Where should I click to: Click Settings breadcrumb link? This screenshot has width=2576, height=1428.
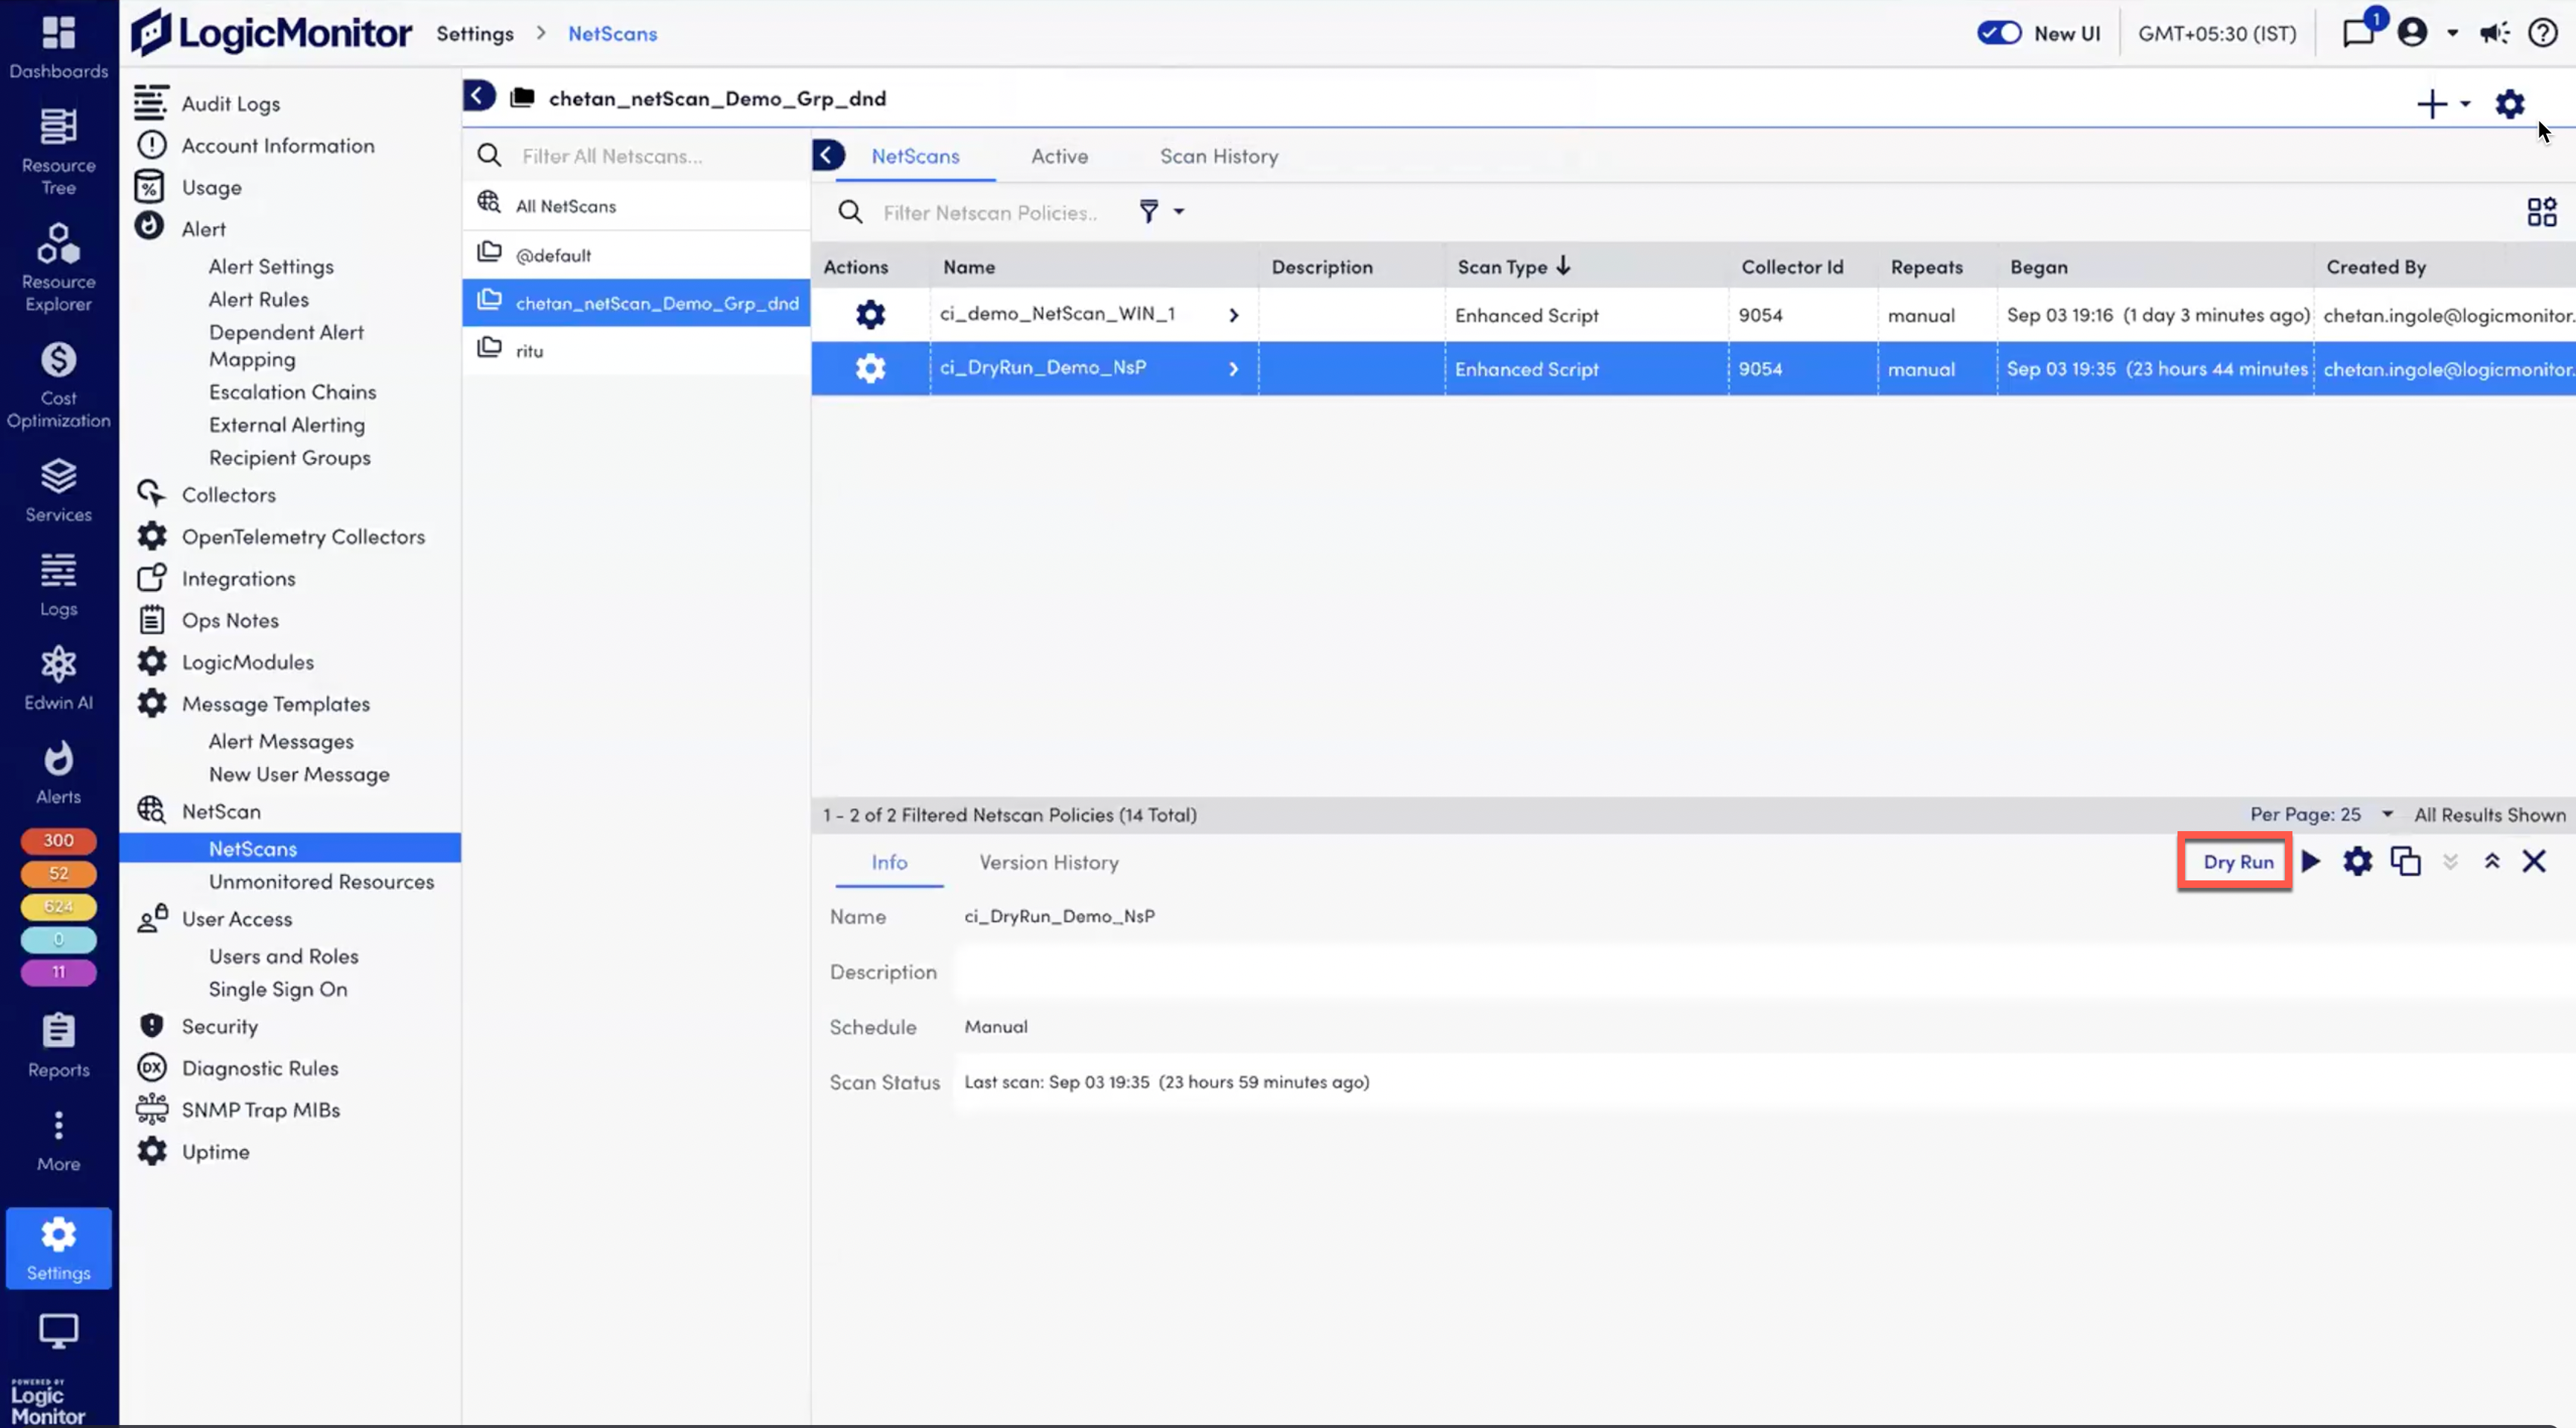tap(474, 33)
